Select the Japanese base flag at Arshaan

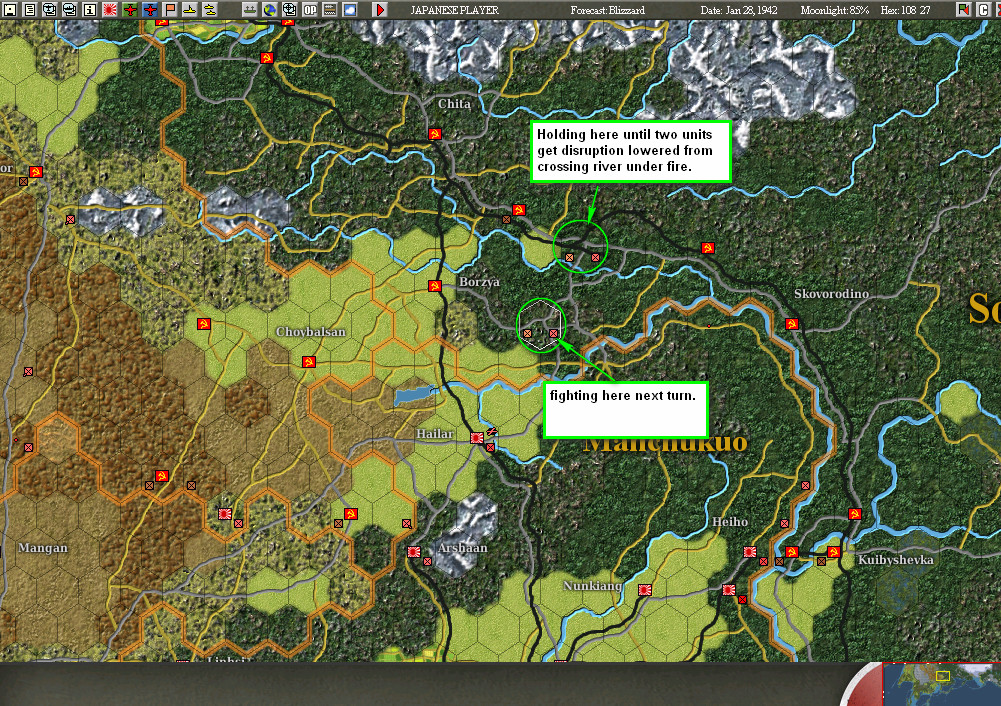[x=414, y=552]
